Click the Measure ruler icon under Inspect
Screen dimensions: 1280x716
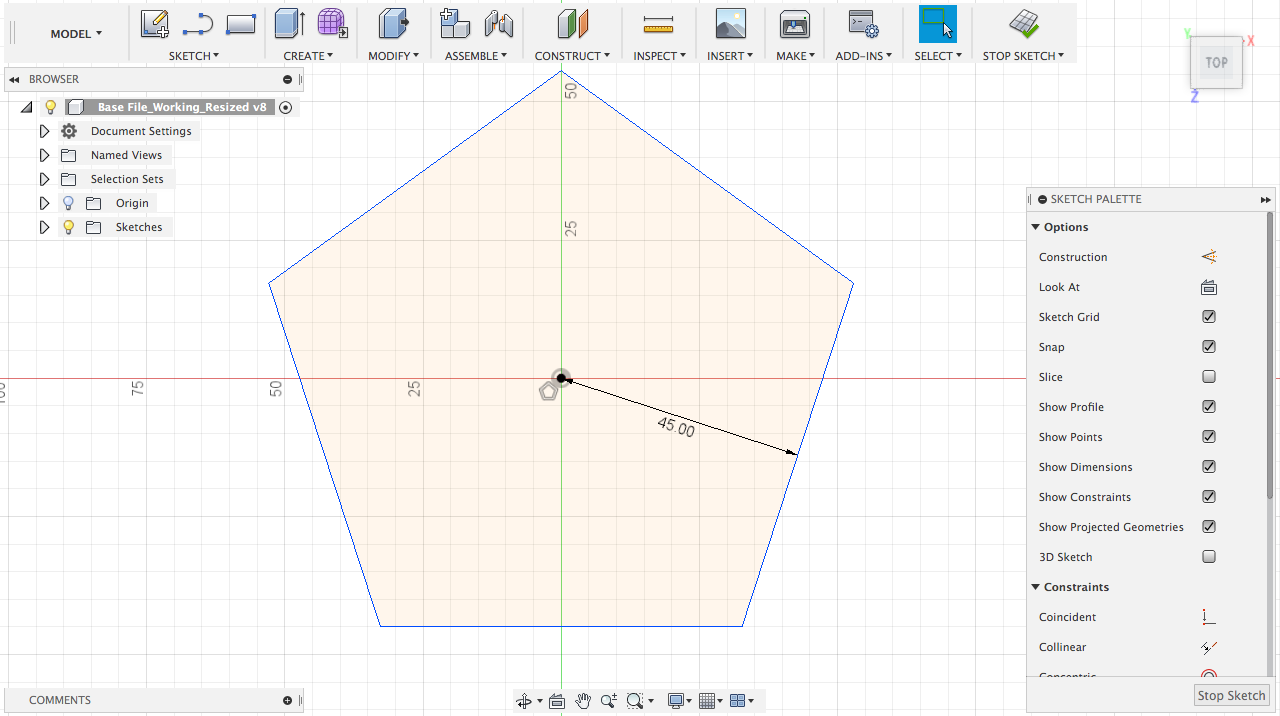pos(659,24)
